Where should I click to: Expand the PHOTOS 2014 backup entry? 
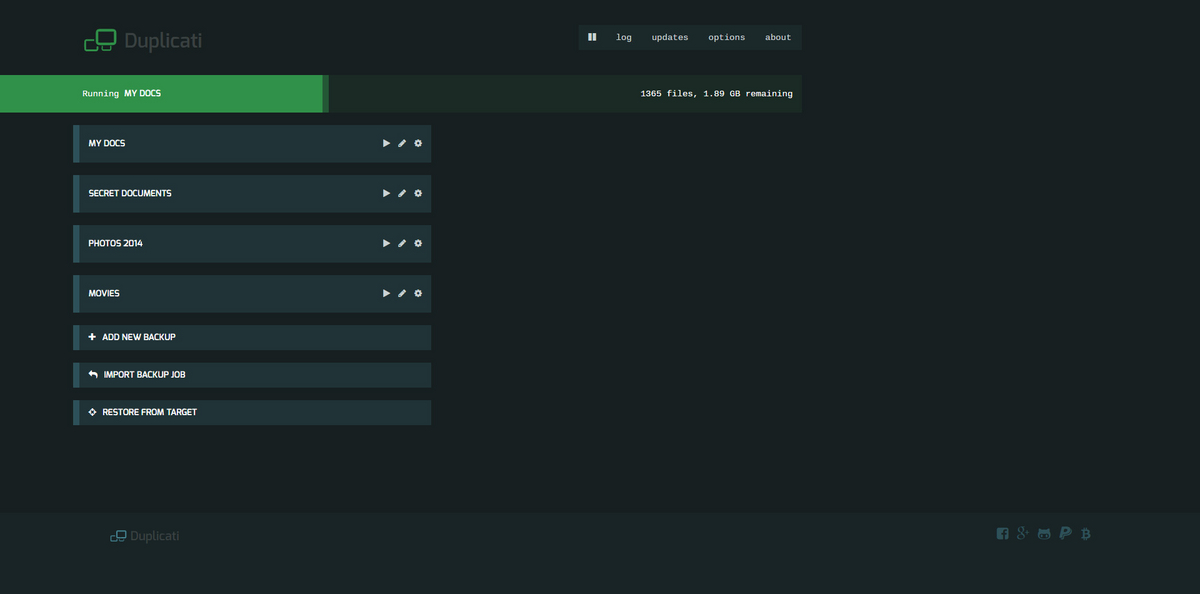(116, 243)
